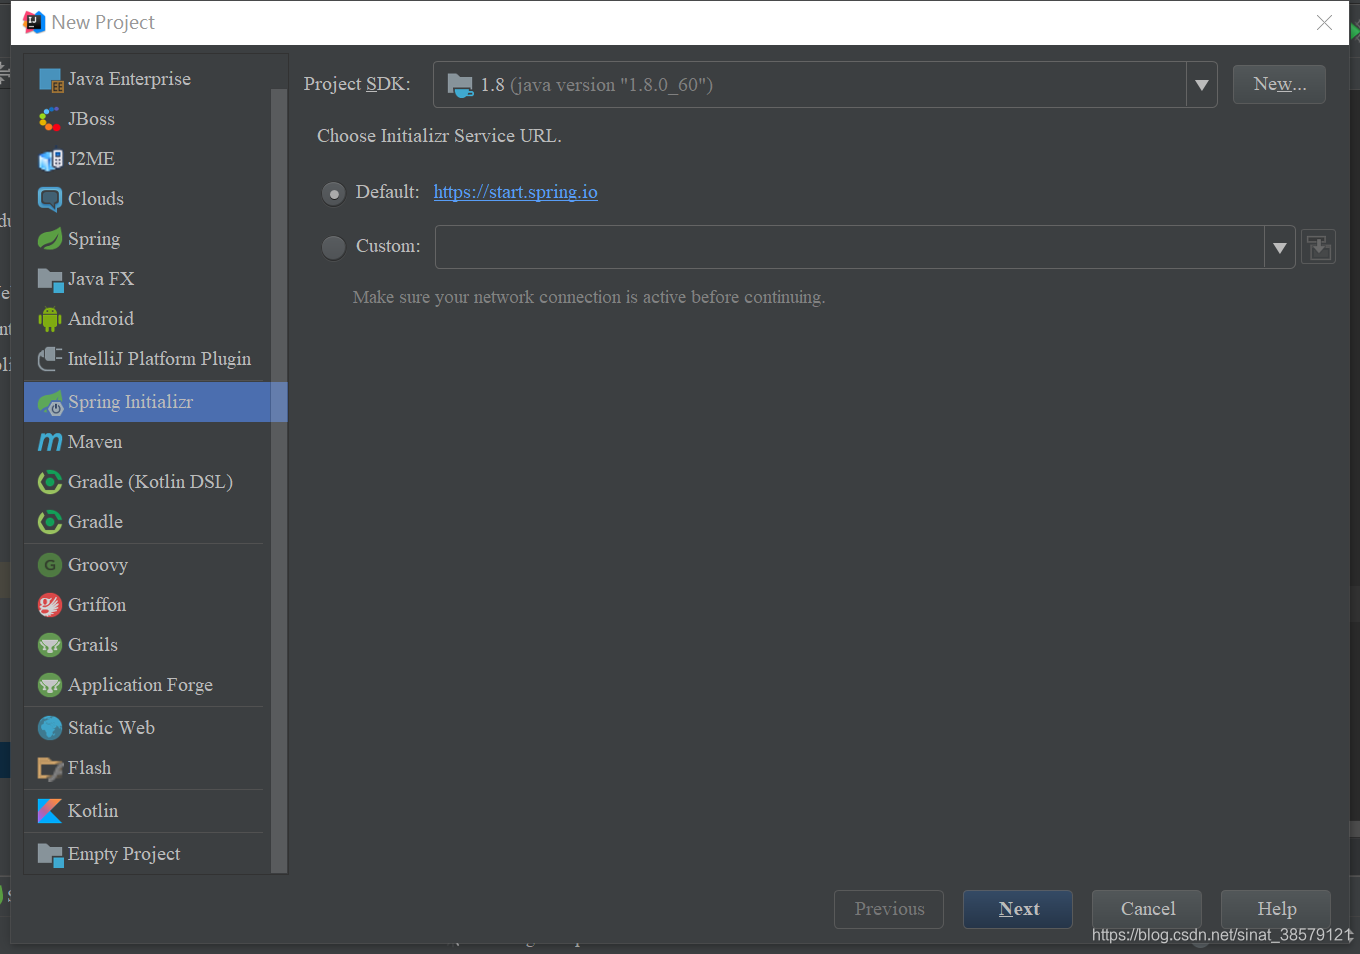Click the New... SDK button
Image resolution: width=1360 pixels, height=954 pixels.
[1279, 84]
